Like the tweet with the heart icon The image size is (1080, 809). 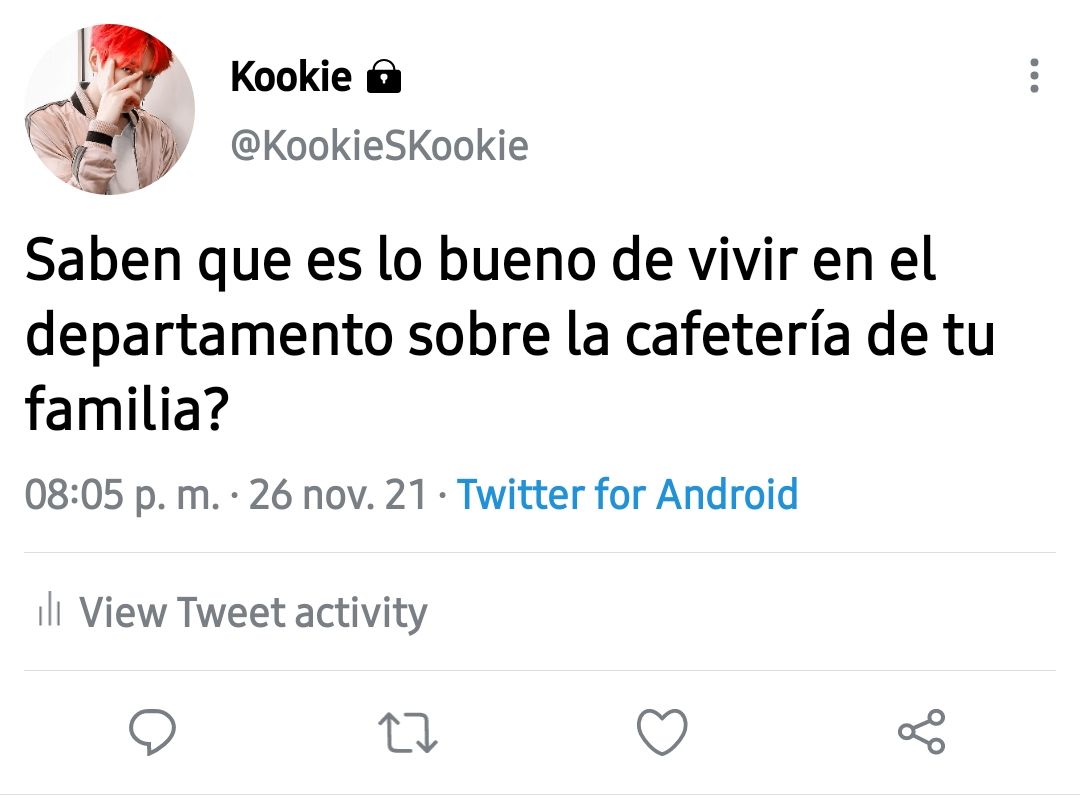[662, 732]
